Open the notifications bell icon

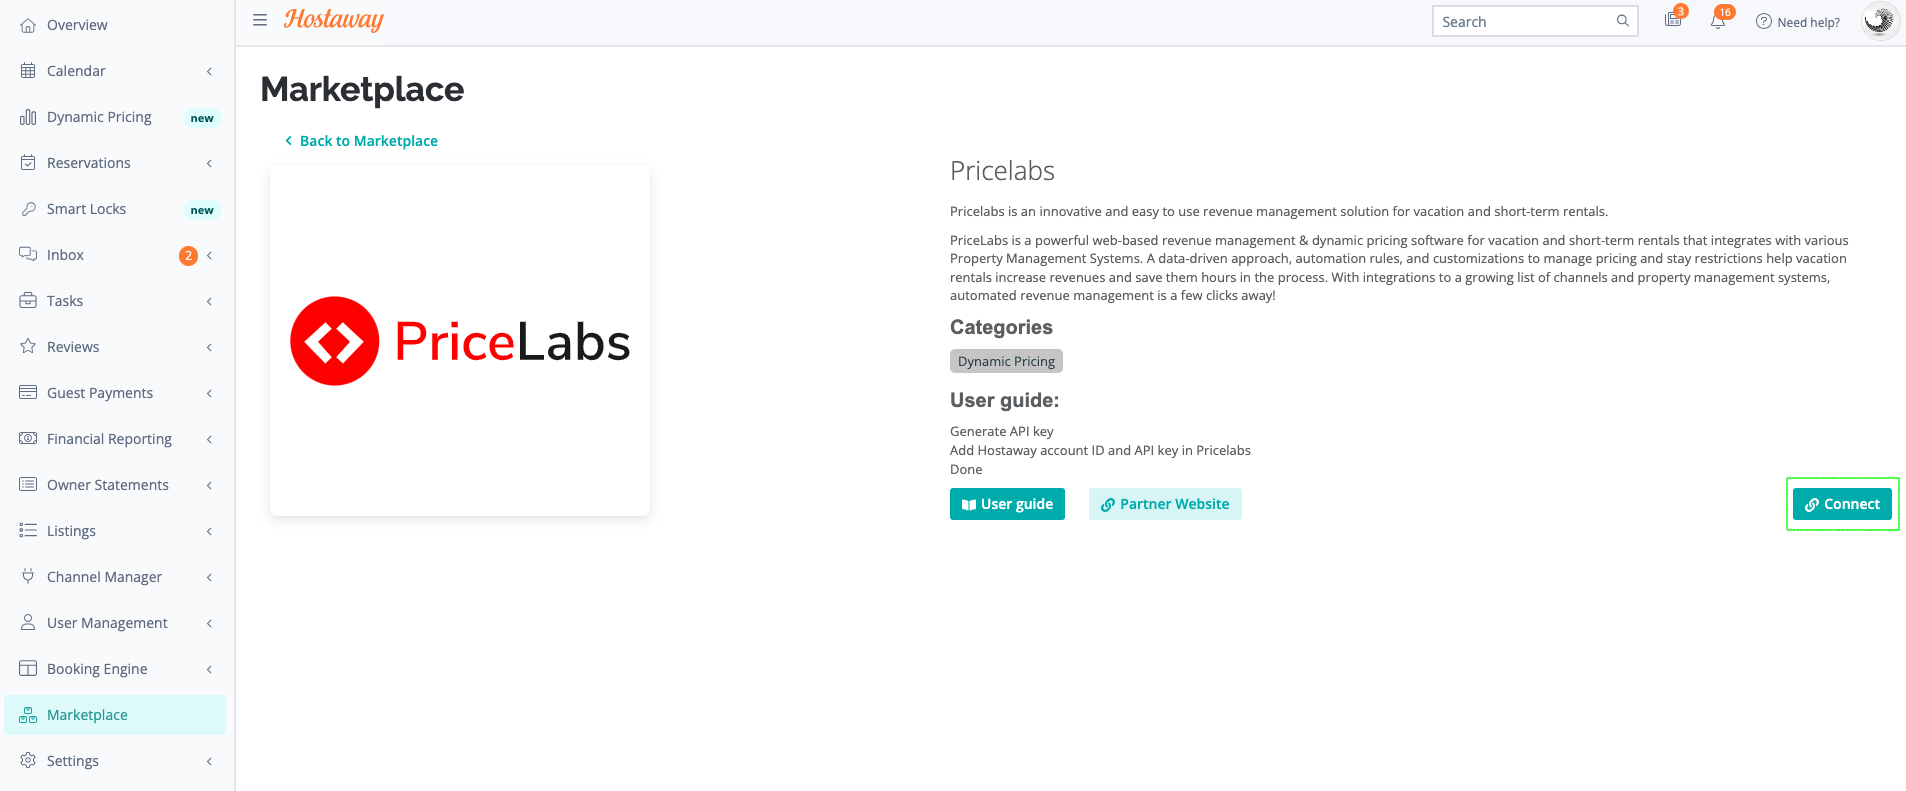[x=1718, y=21]
